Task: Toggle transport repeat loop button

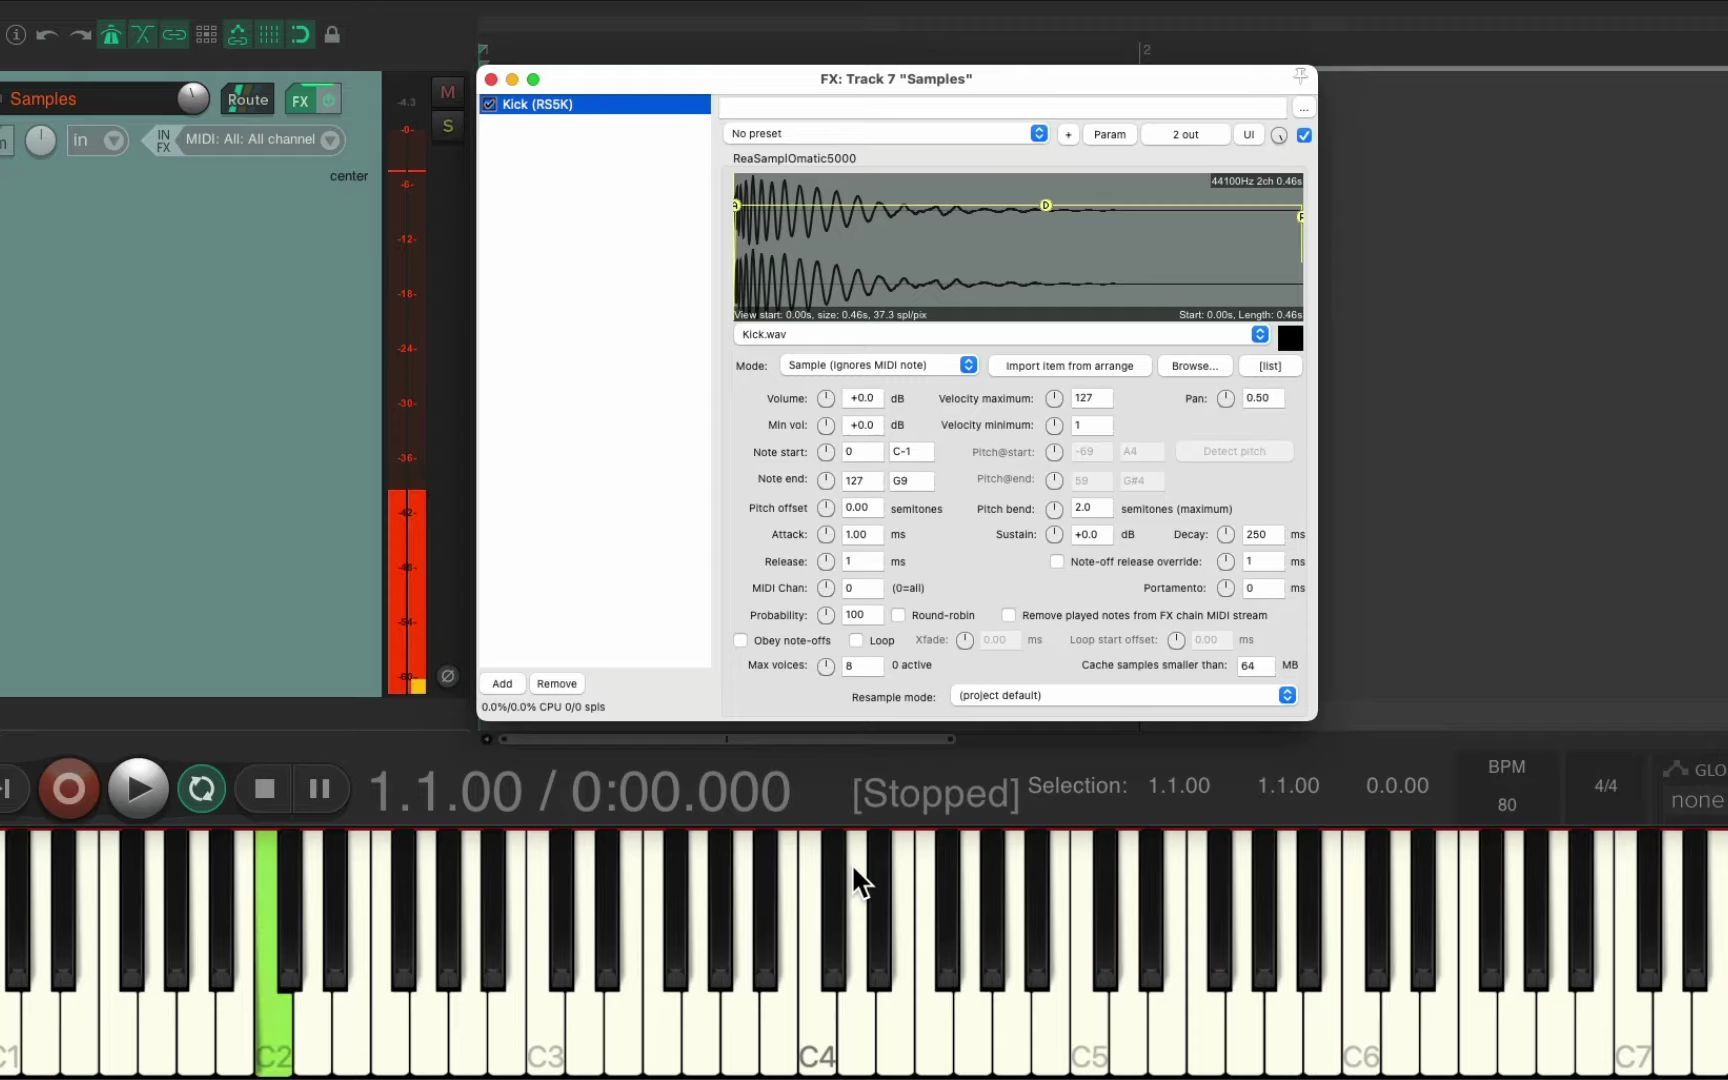Action: [x=201, y=789]
